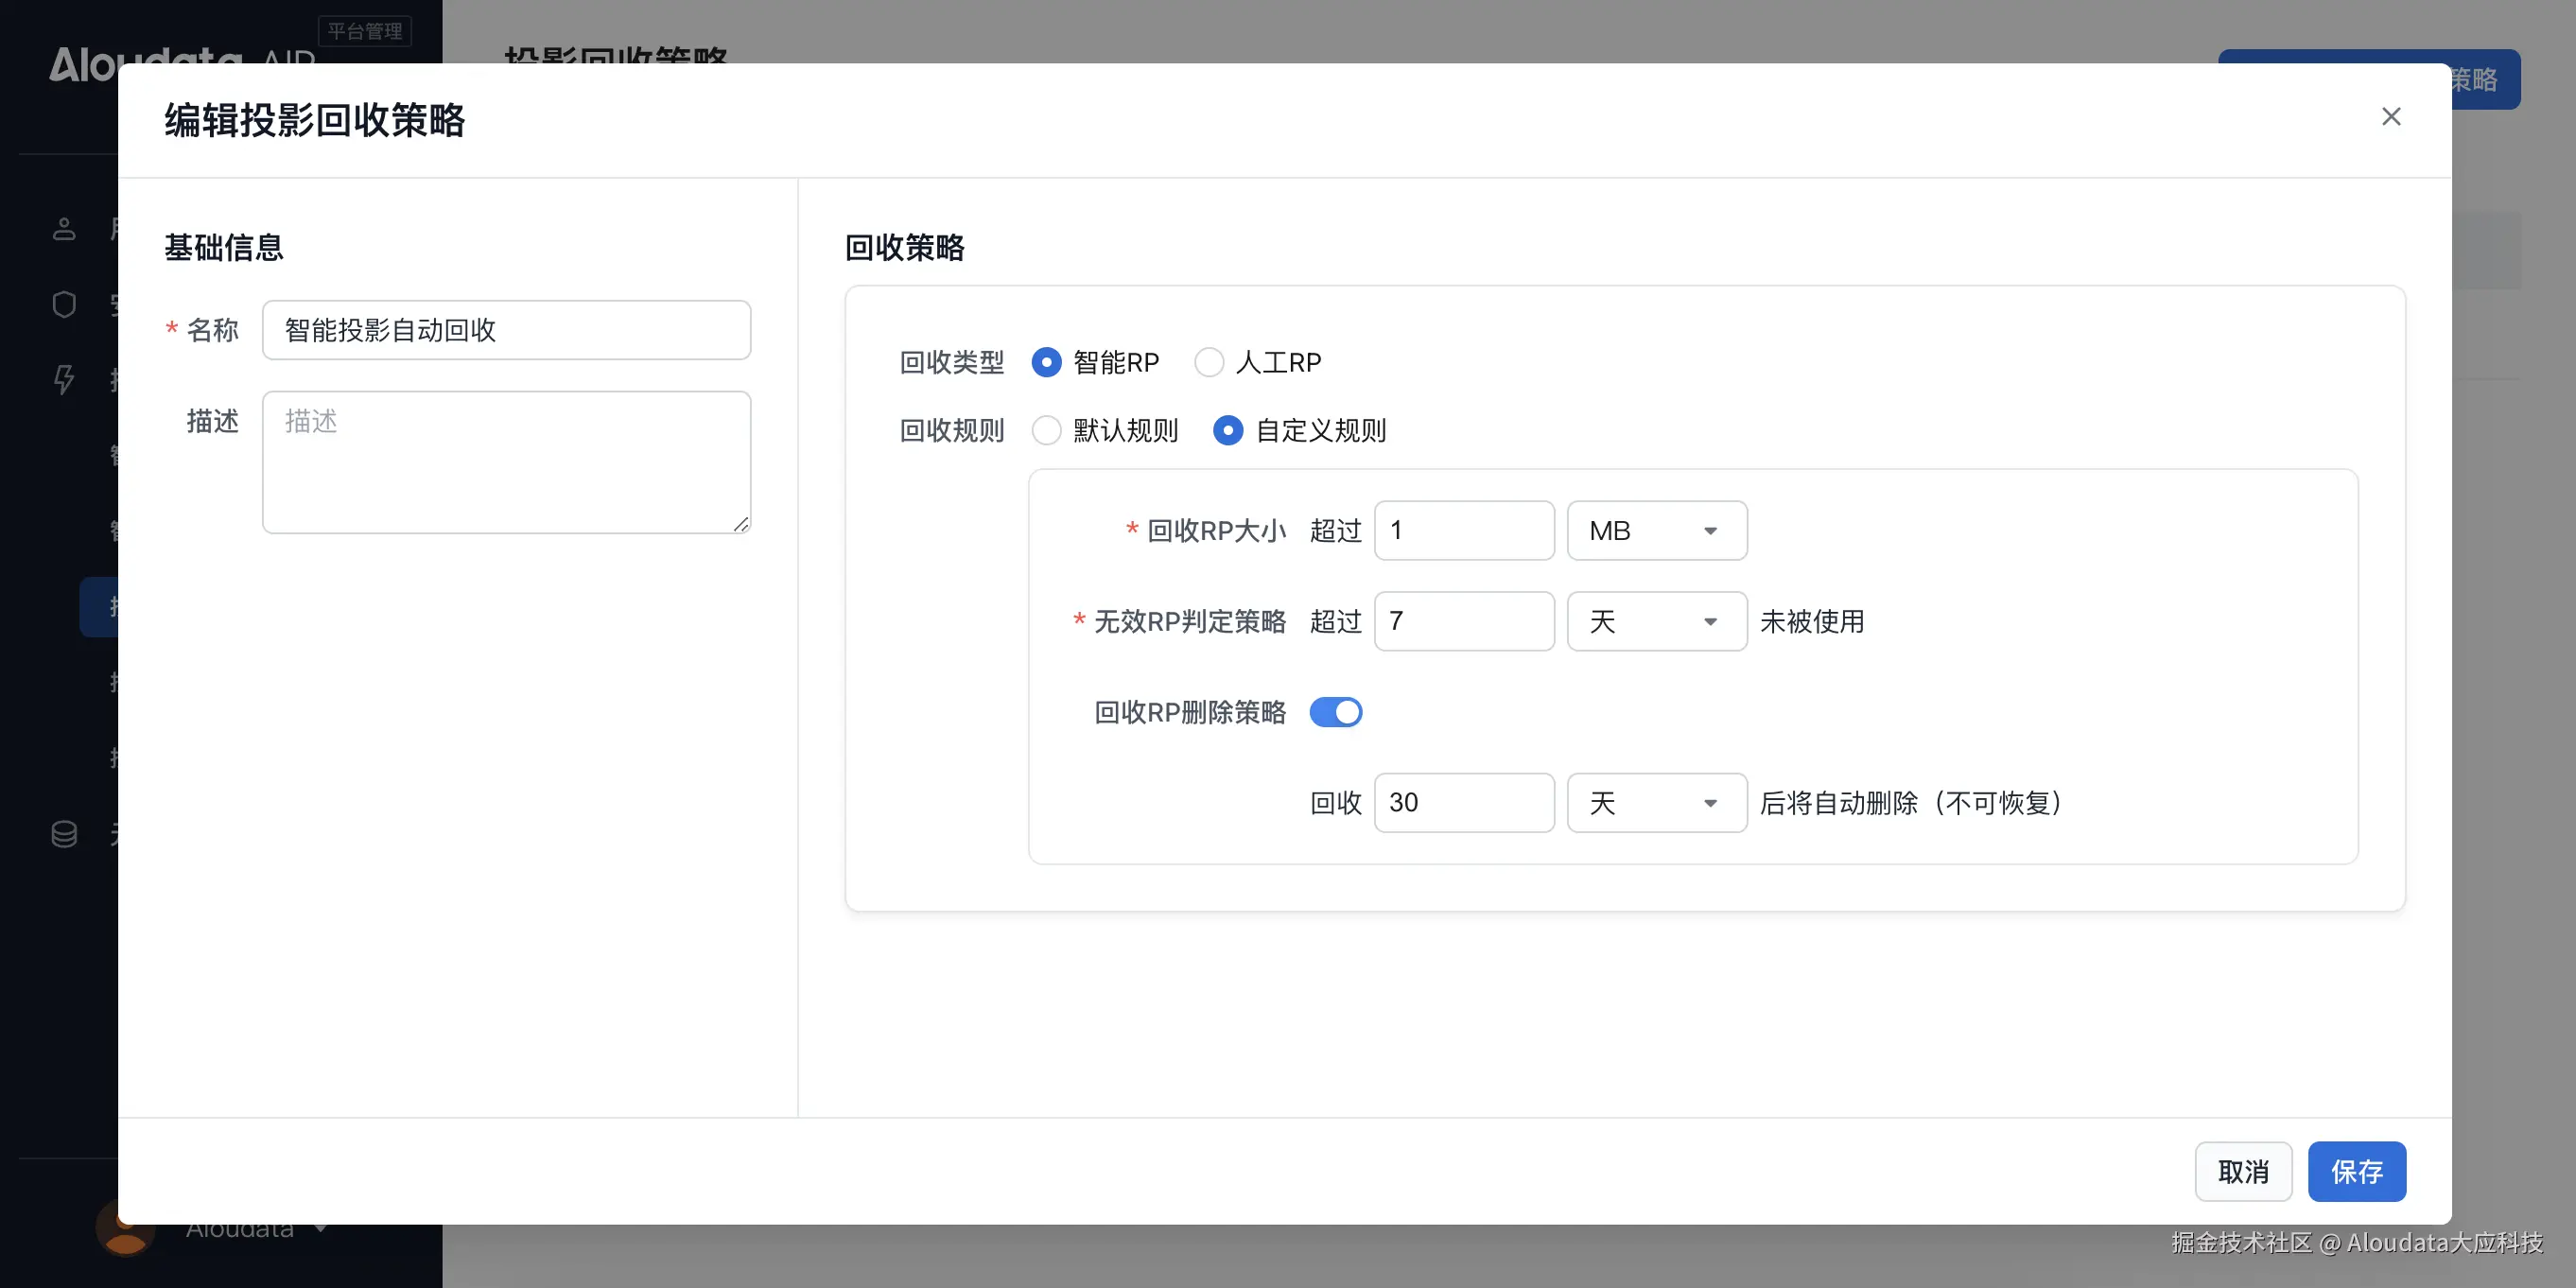Open the MB size unit dropdown
Image resolution: width=2576 pixels, height=1288 pixels.
pyautogui.click(x=1656, y=531)
